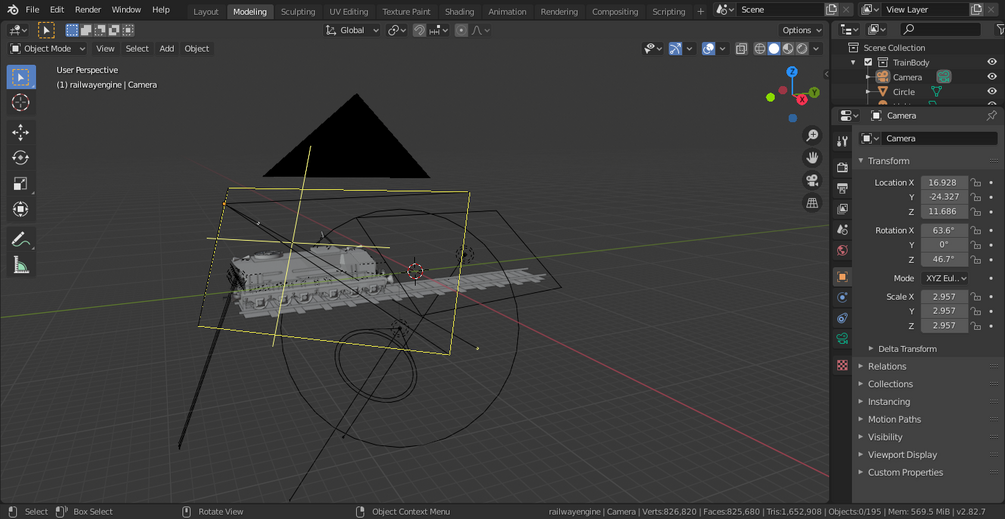The width and height of the screenshot is (1005, 519).
Task: Hide the Circle object in outliner
Action: pos(992,92)
